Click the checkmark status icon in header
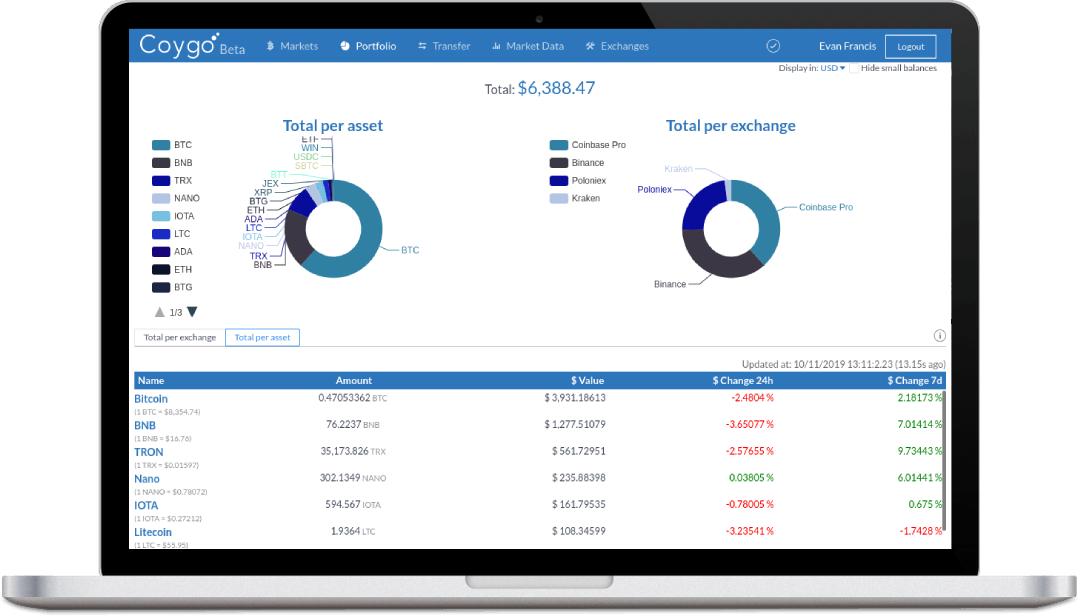Screen dimensions: 1080x616 tap(773, 46)
